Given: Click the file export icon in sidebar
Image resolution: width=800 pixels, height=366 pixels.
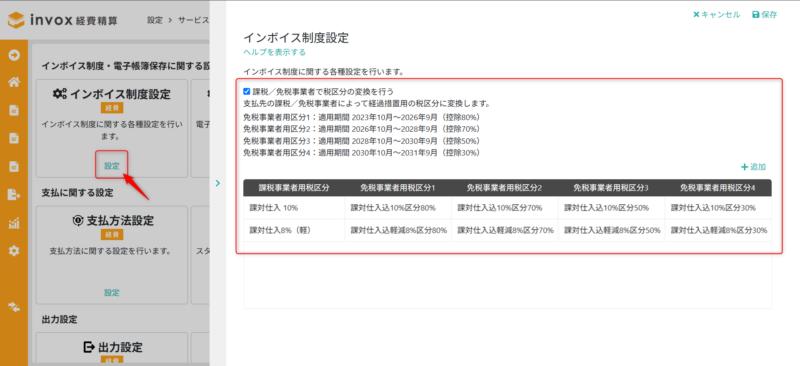Looking at the screenshot, I should 14,194.
